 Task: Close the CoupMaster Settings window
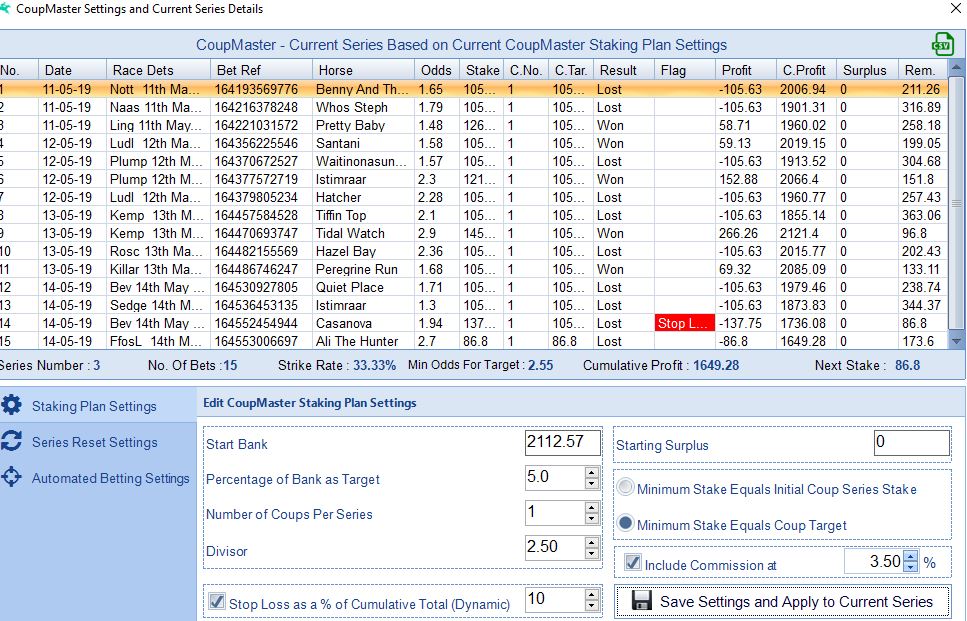point(956,7)
